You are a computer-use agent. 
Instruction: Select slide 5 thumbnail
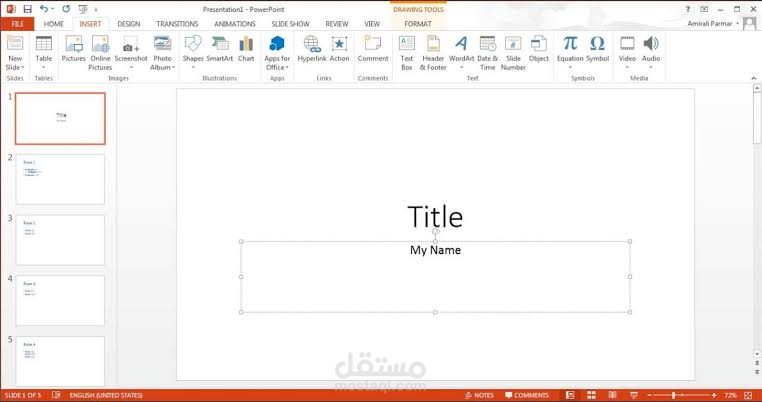[x=60, y=361]
